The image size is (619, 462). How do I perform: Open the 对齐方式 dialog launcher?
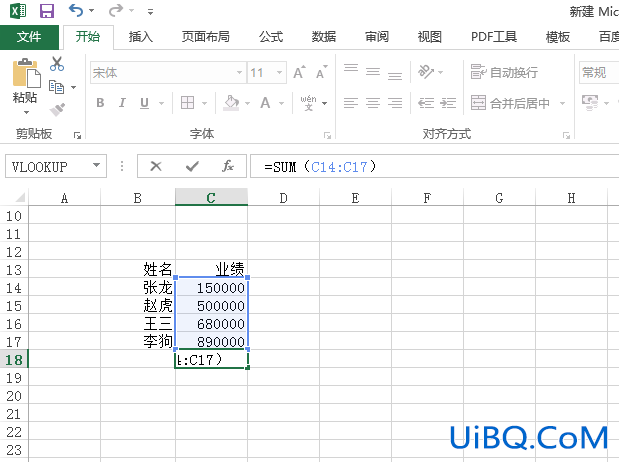click(566, 135)
